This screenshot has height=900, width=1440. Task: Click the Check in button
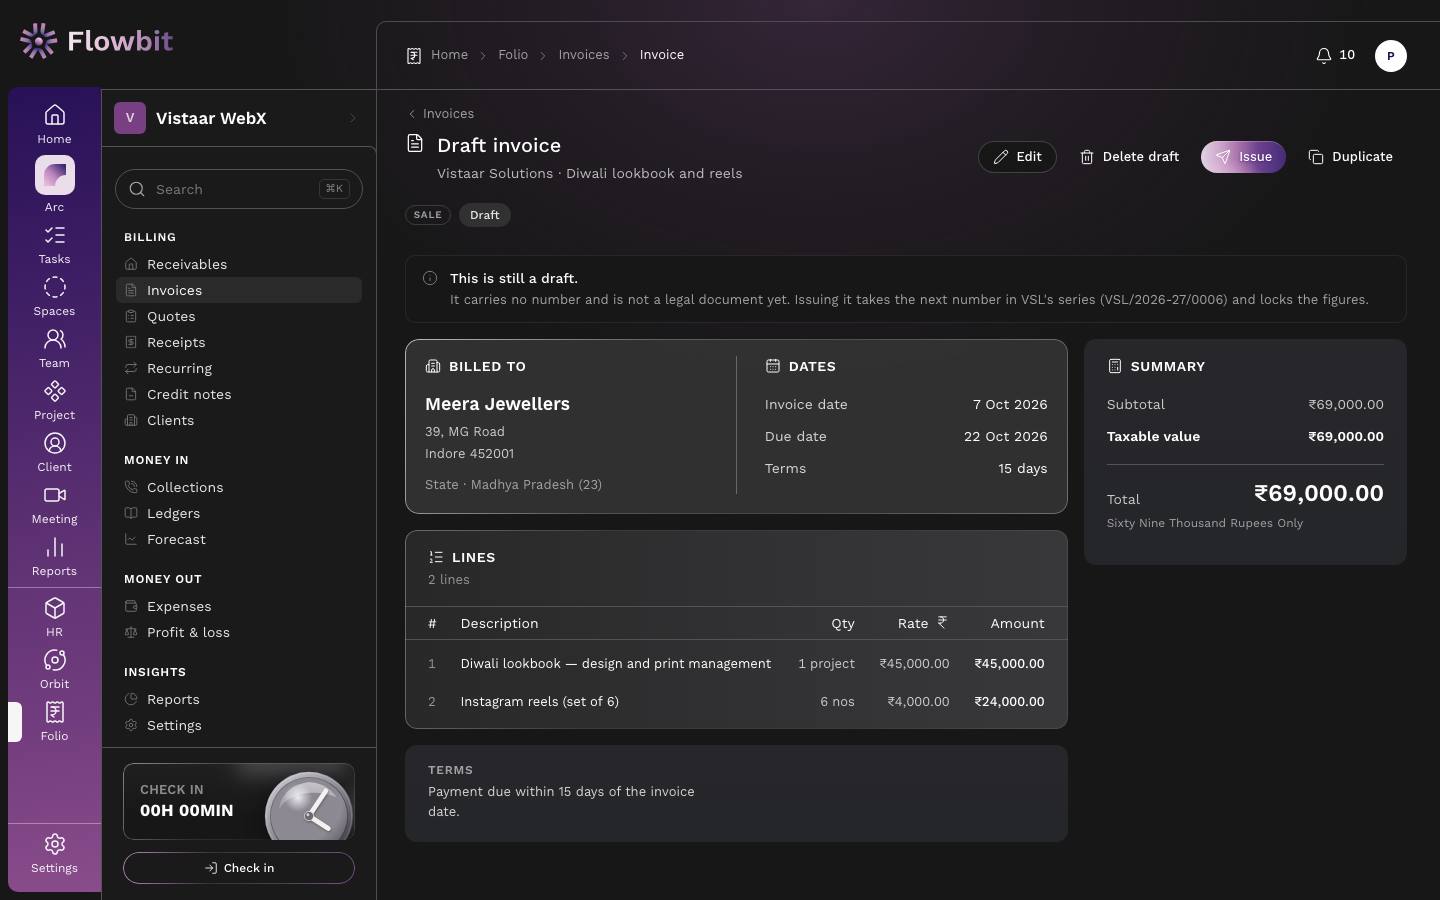(239, 868)
